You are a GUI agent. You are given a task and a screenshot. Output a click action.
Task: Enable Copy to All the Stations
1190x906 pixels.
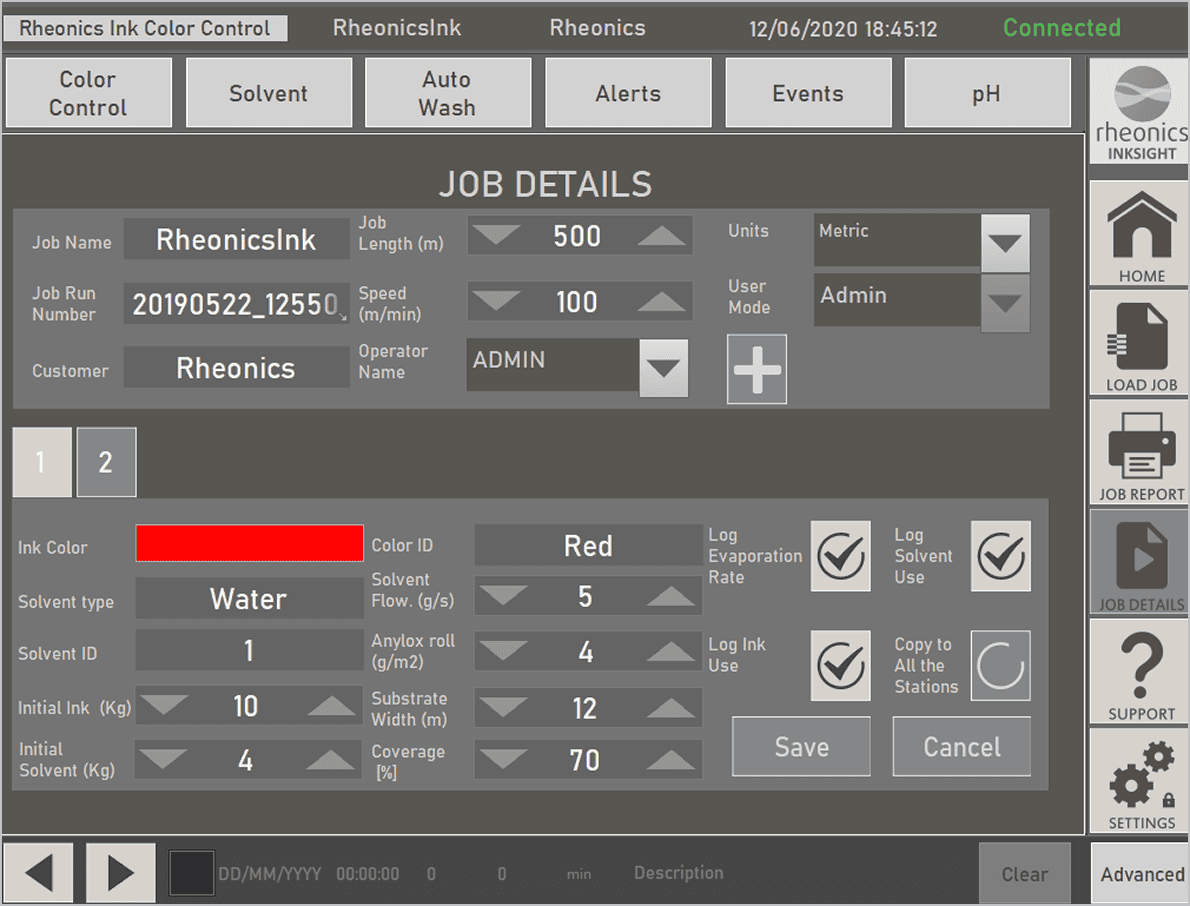[x=1001, y=665]
